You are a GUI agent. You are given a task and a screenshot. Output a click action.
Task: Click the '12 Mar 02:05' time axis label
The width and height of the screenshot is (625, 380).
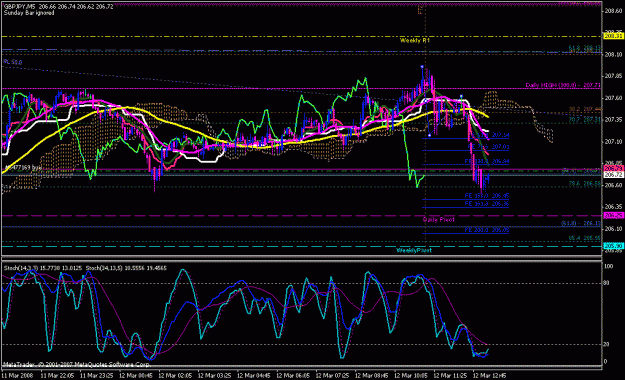click(x=175, y=376)
